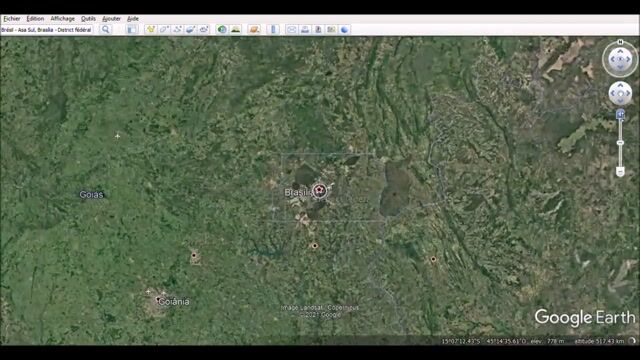This screenshot has width=640, height=360.
Task: Click the view in Google Maps globe icon
Action: 344,29
